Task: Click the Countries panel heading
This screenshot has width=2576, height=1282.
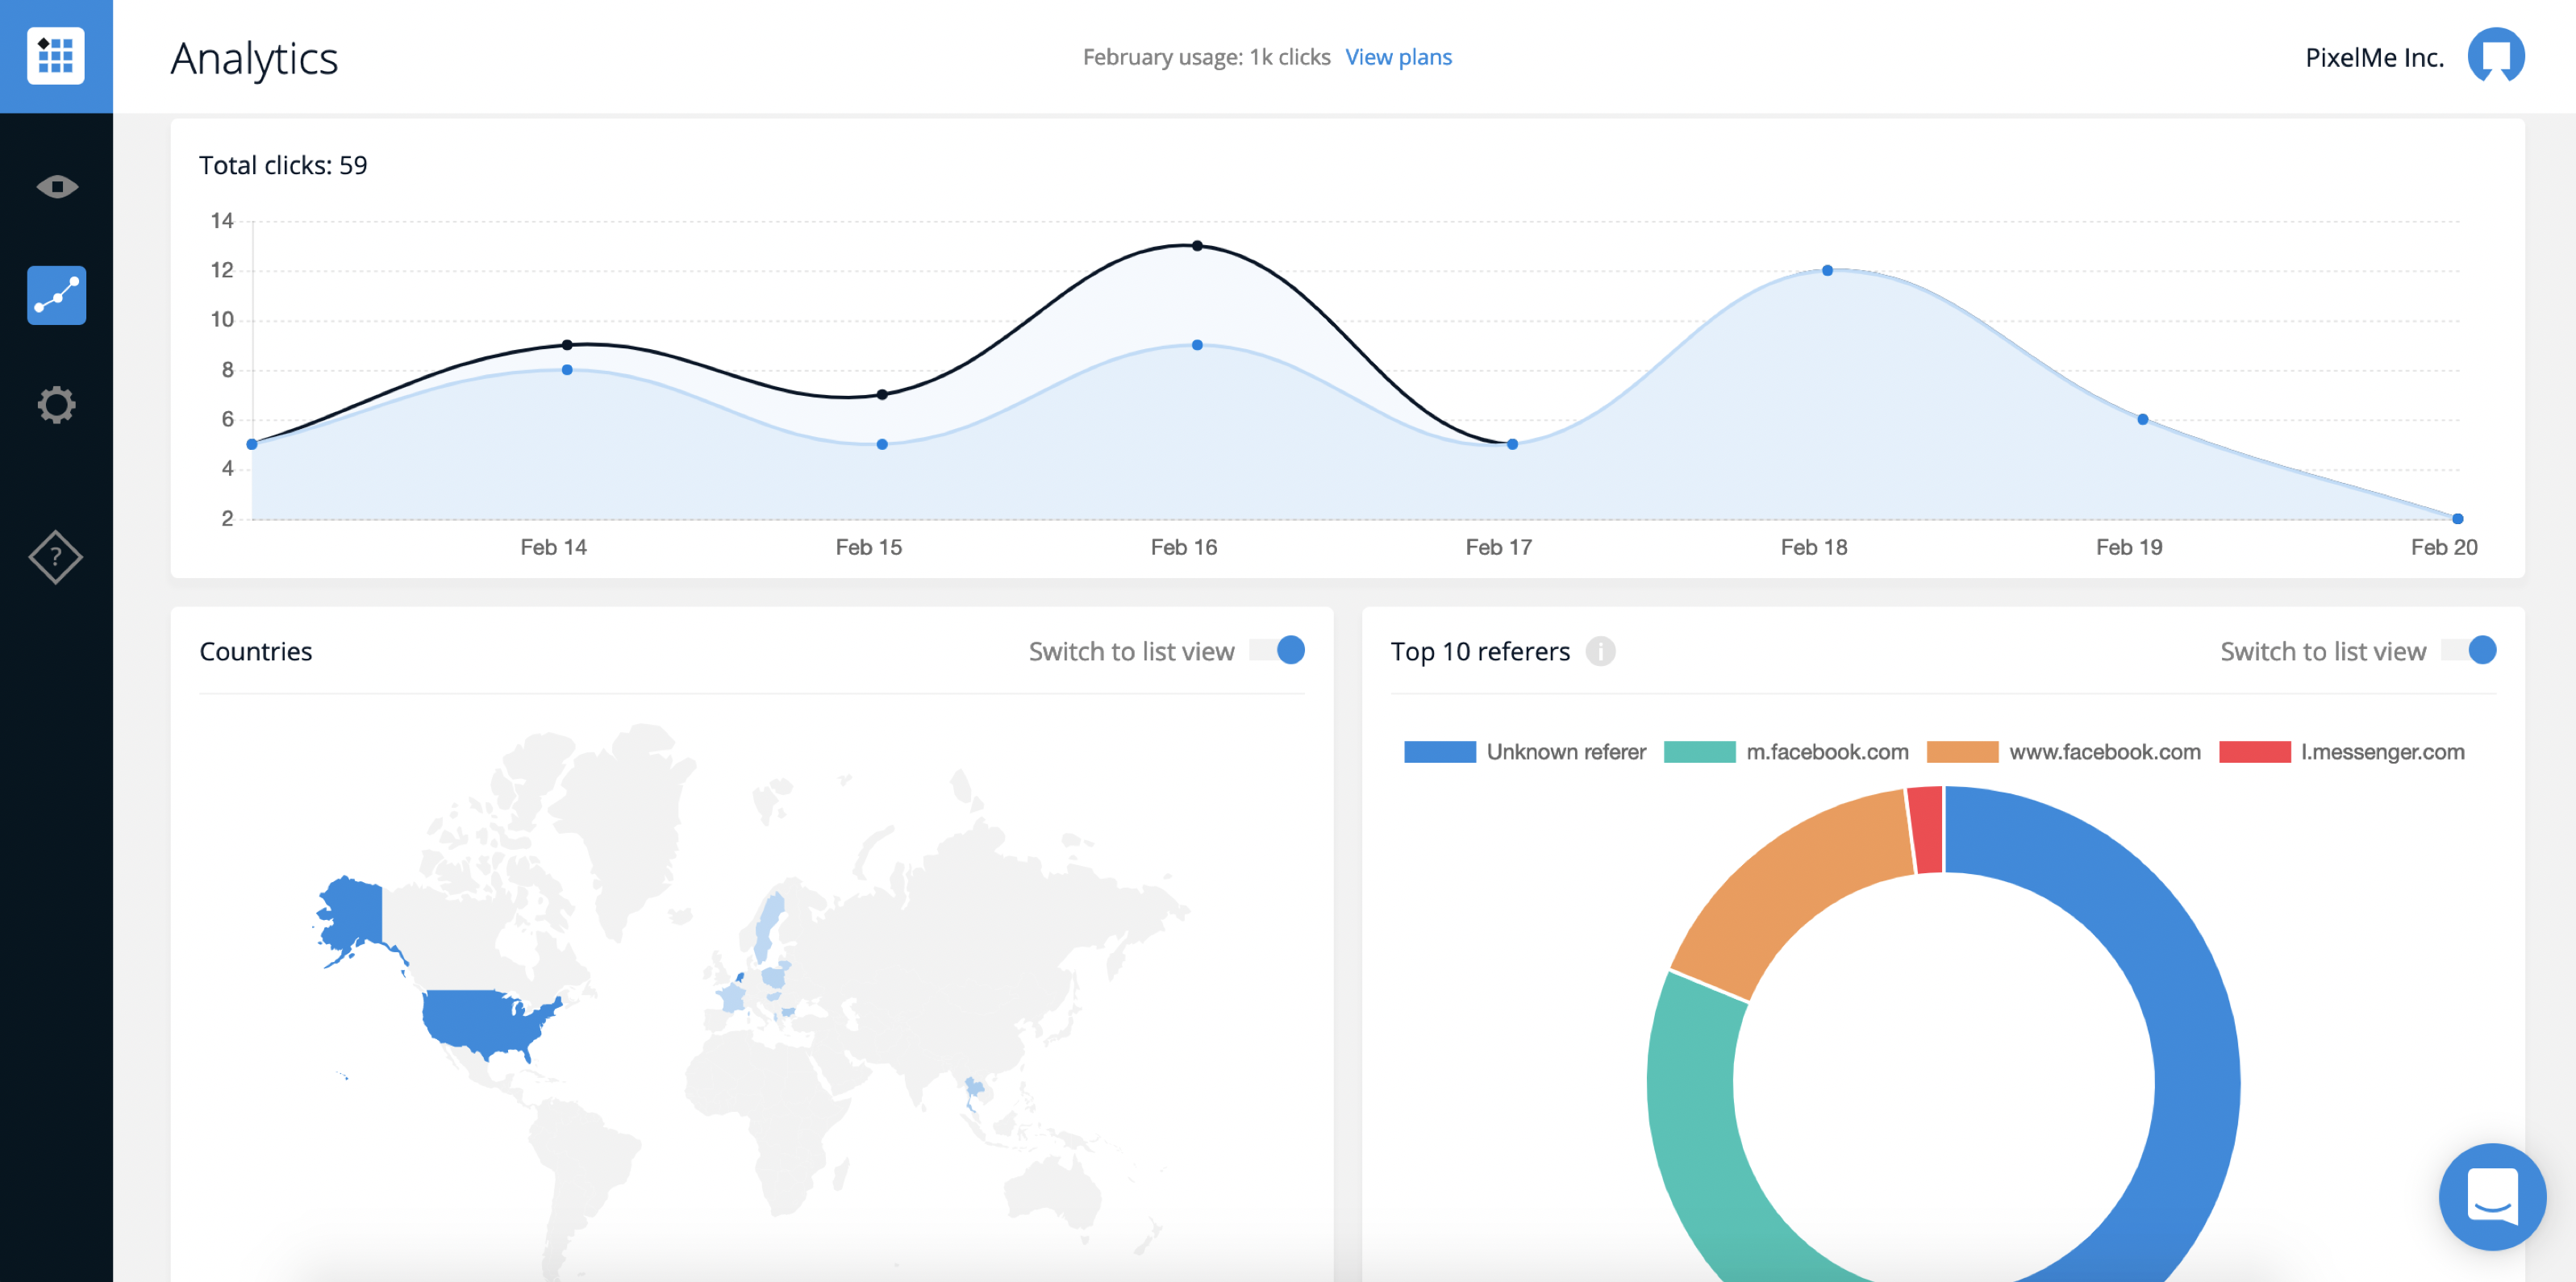Action: (256, 651)
